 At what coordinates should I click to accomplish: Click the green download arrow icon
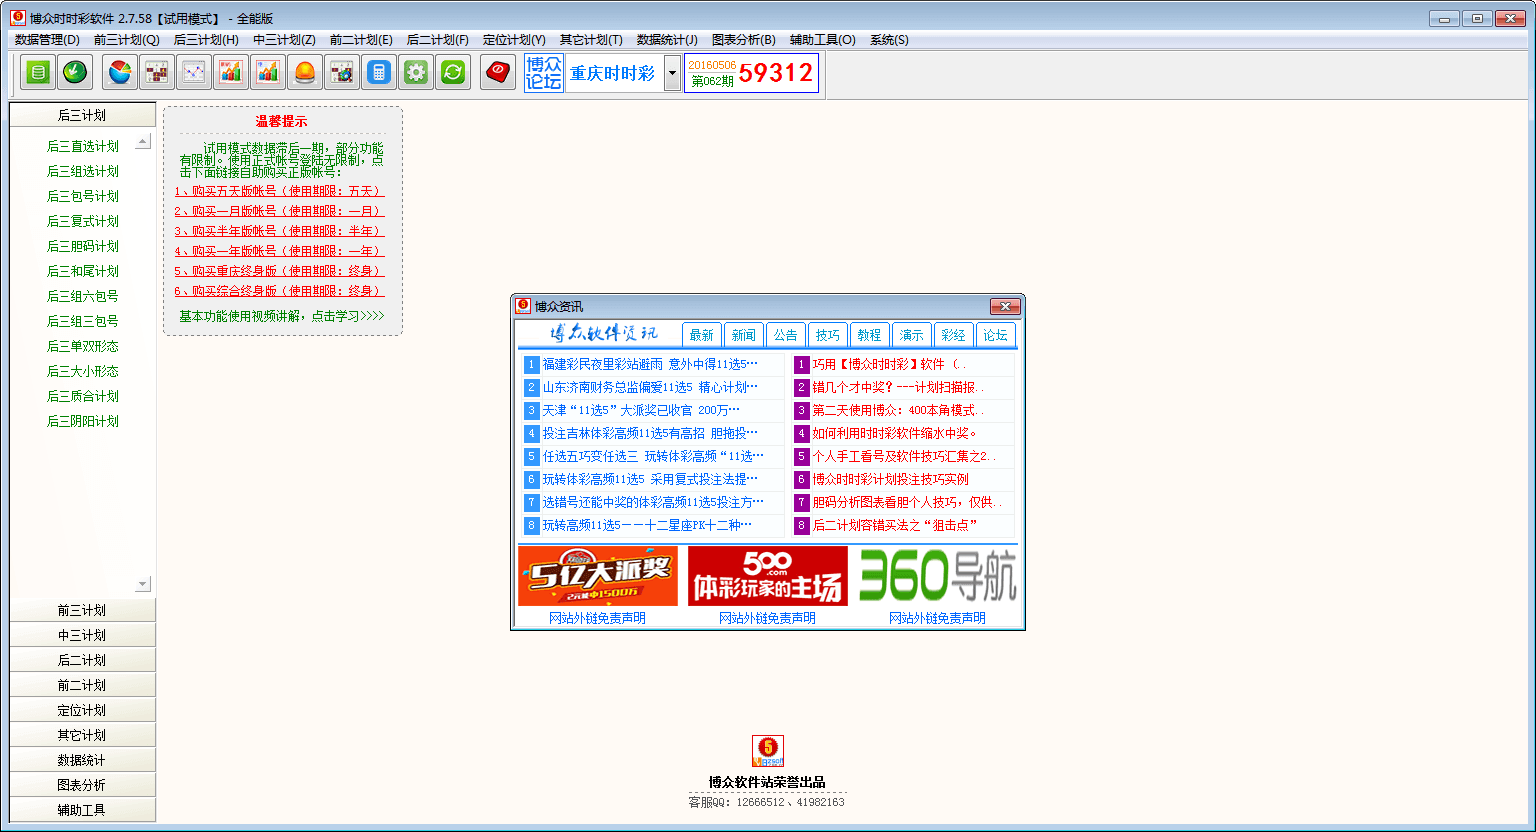pyautogui.click(x=75, y=72)
